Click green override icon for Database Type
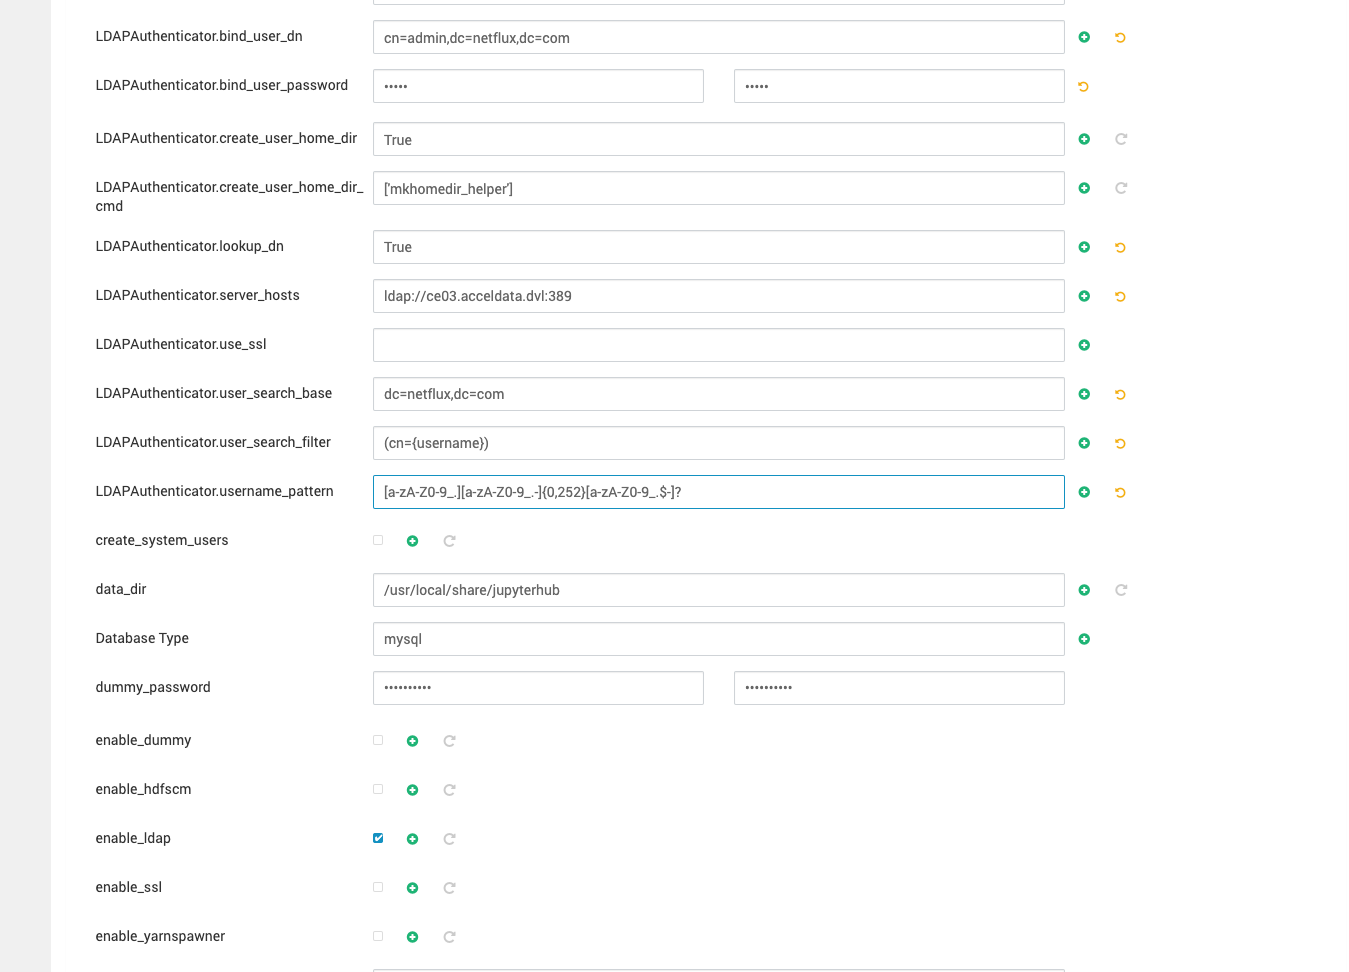This screenshot has width=1349, height=972. [1084, 639]
